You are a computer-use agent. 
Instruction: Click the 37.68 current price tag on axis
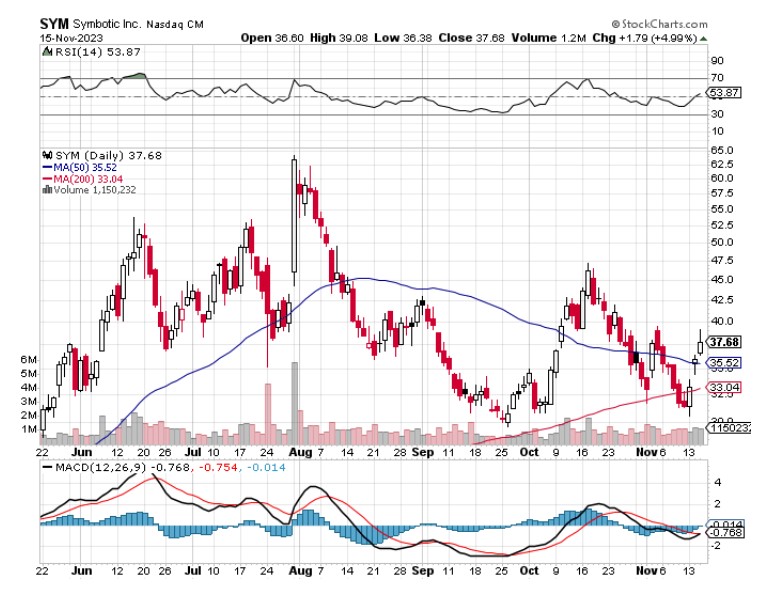point(723,341)
